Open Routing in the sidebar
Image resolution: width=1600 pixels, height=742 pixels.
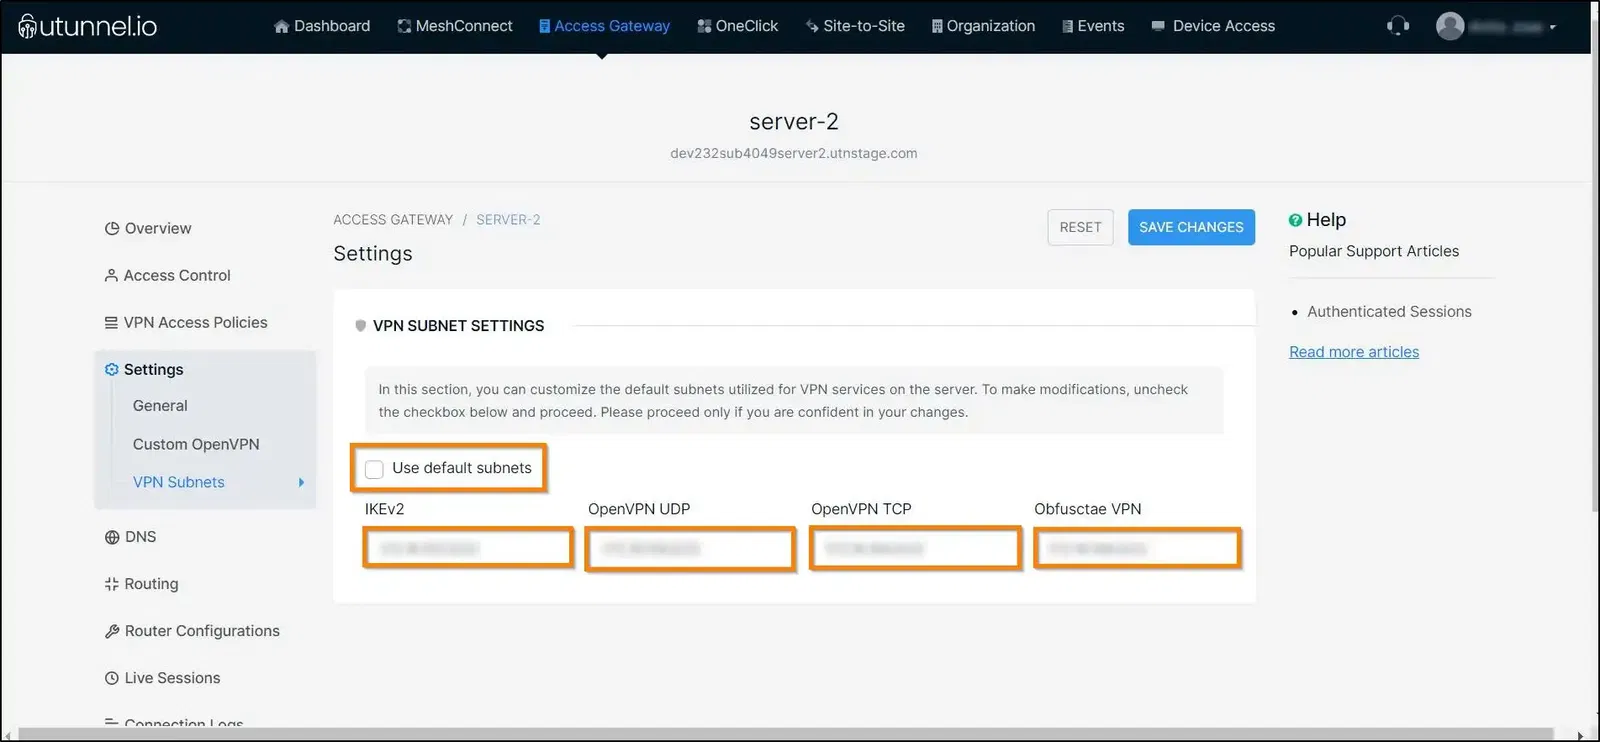141,584
